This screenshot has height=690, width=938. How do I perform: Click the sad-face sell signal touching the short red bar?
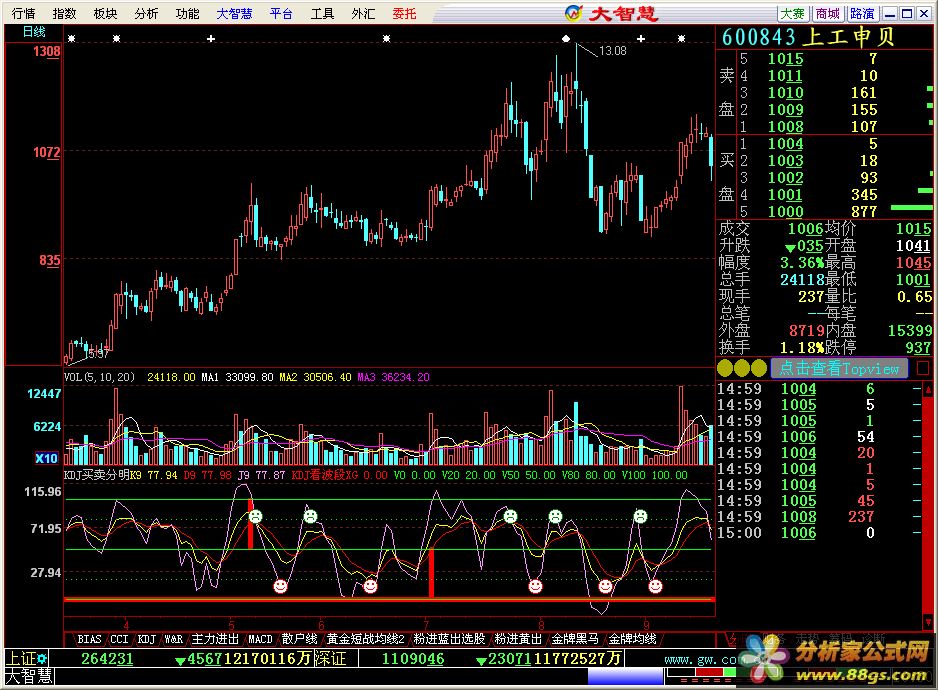pos(255,516)
